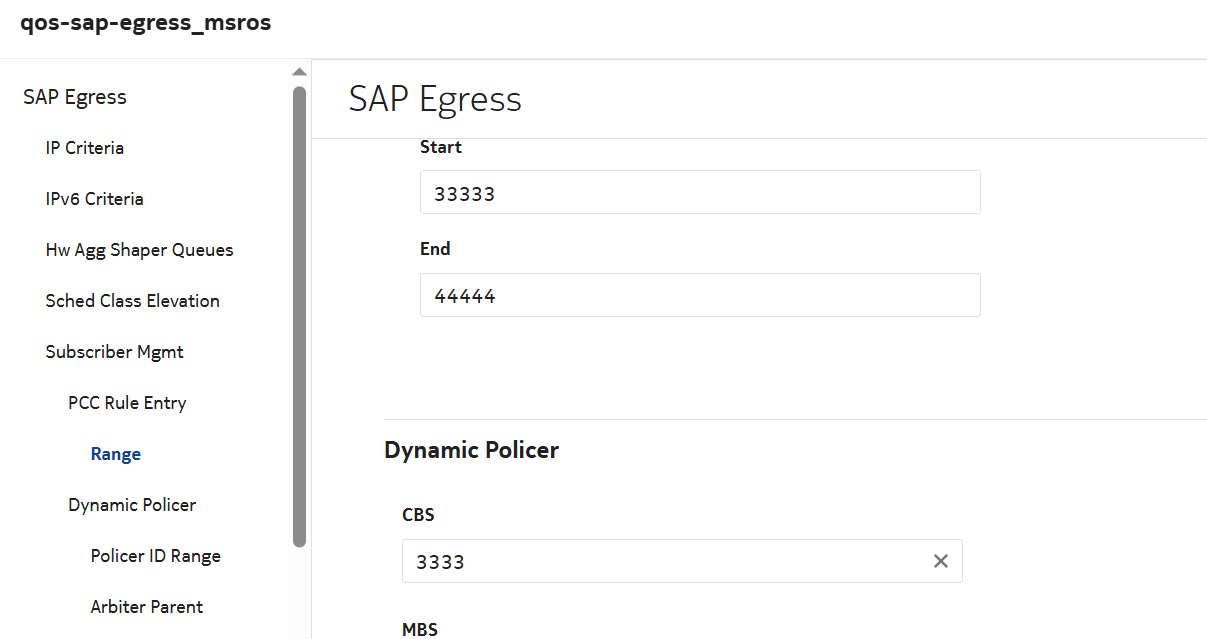Click the qos-sap-egress_msros page title
Image resolution: width=1207 pixels, height=639 pixels.
pos(146,23)
